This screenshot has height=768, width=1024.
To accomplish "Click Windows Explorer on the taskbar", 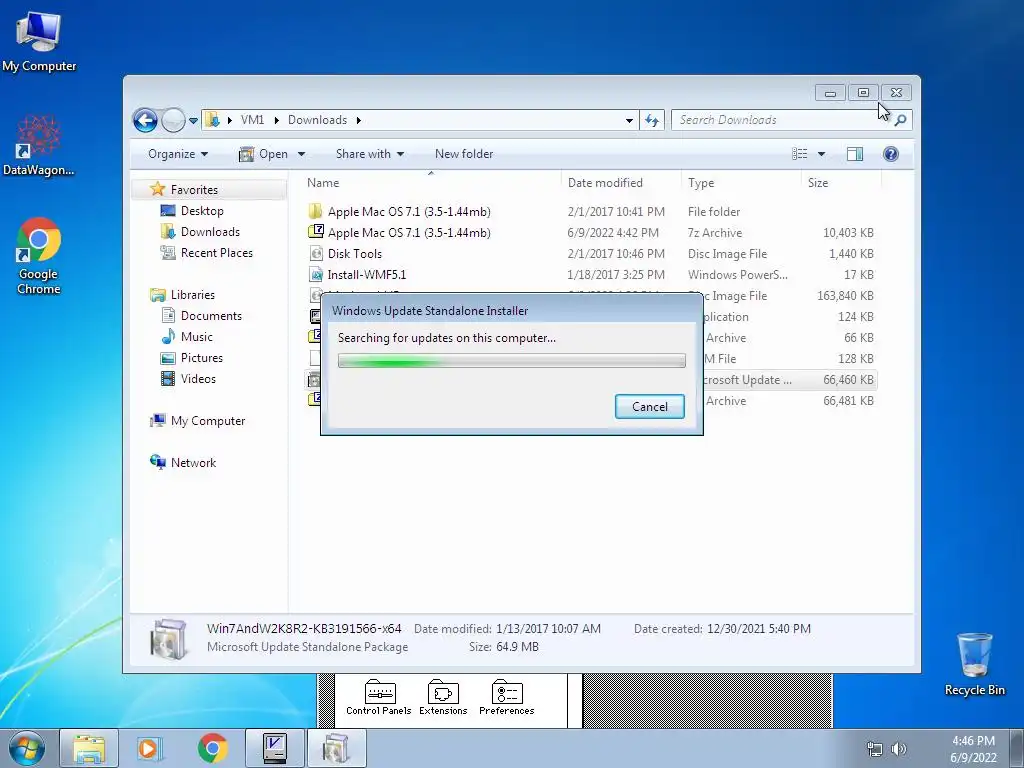I will pos(89,748).
